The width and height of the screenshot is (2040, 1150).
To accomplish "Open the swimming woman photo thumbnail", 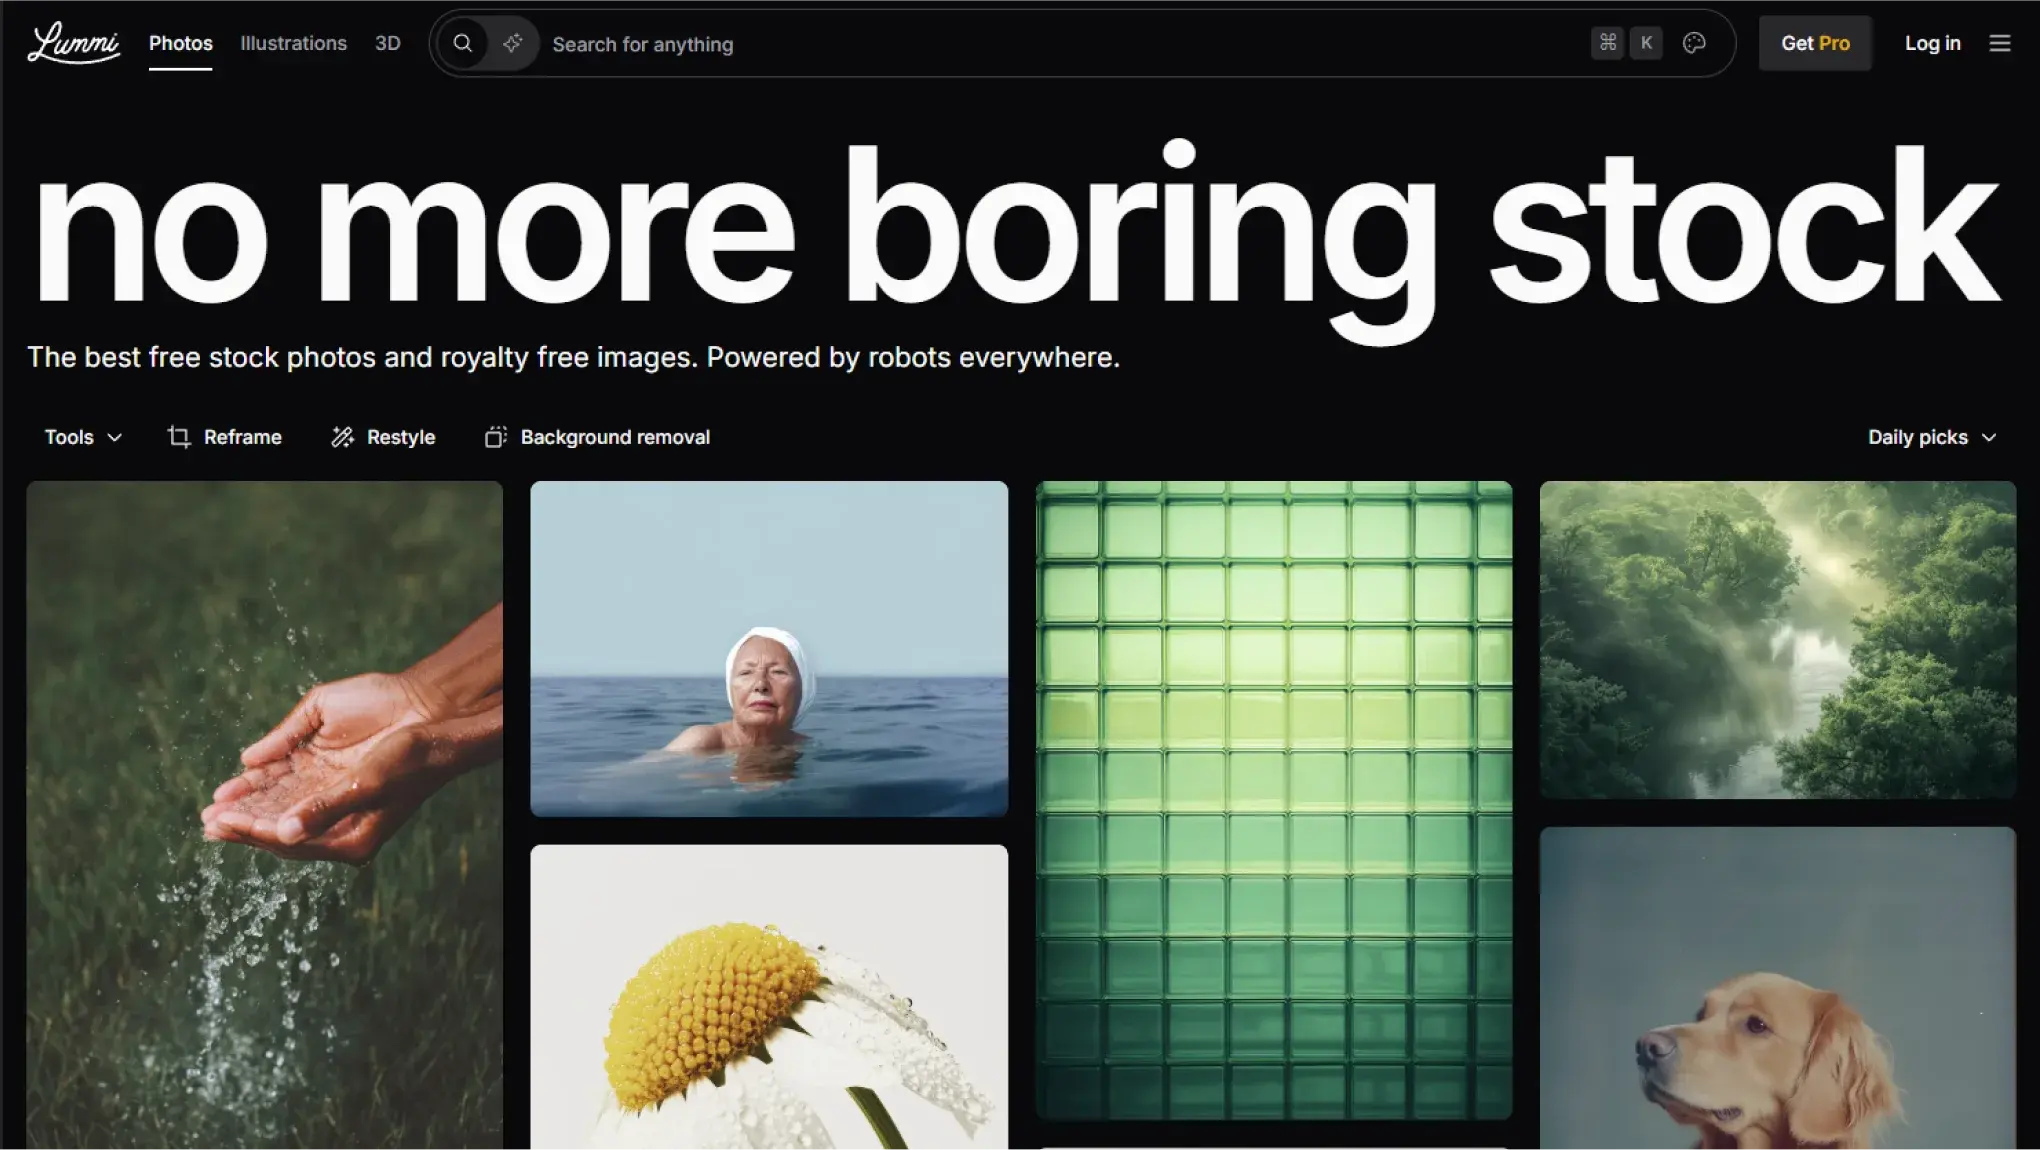I will pyautogui.click(x=768, y=649).
